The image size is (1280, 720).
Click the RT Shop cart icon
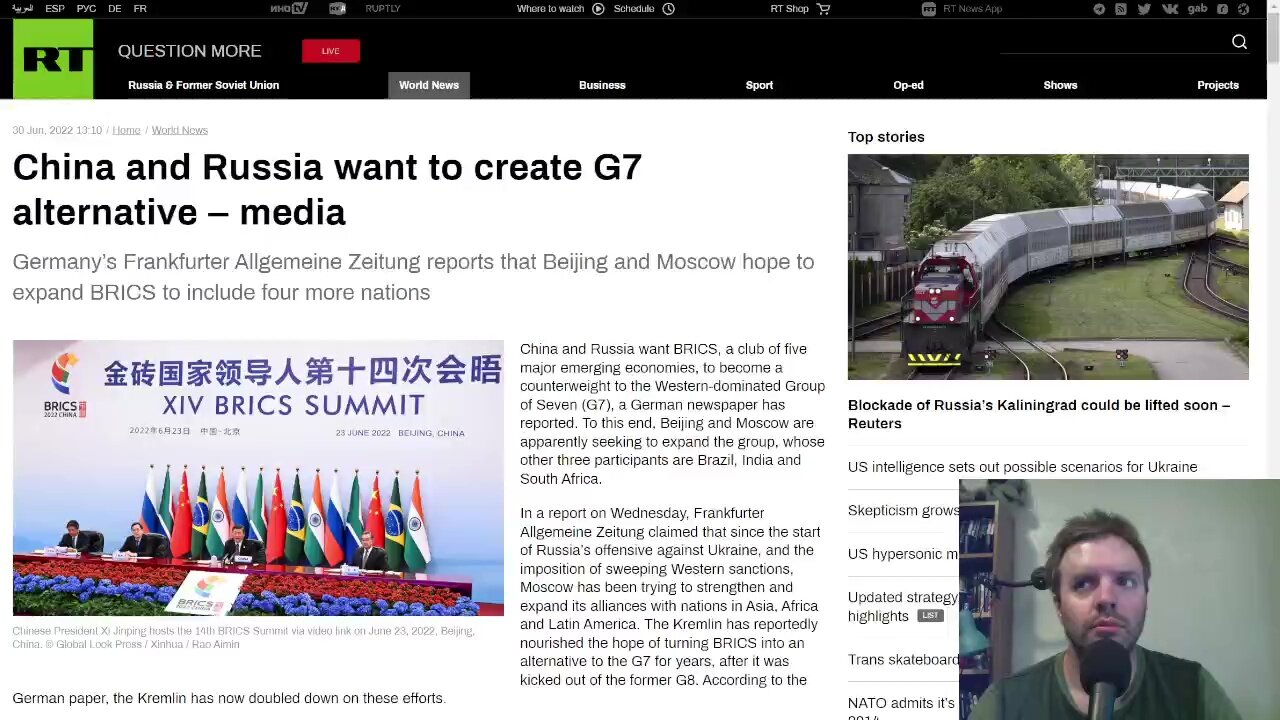tap(824, 9)
